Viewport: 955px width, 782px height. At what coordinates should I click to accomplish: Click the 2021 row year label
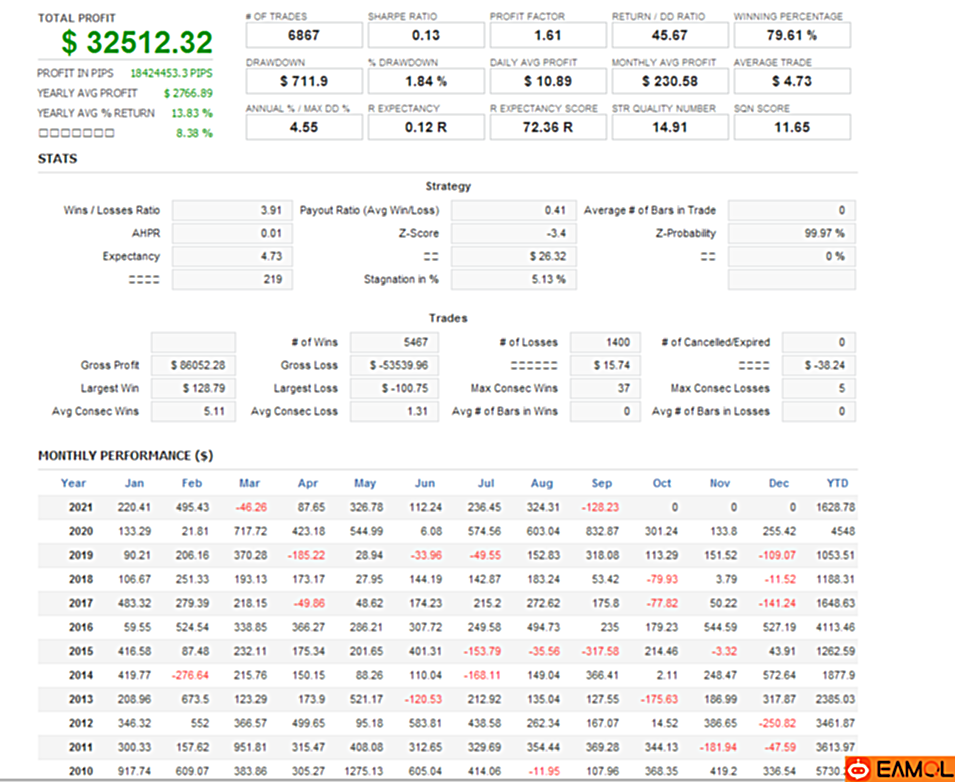point(81,507)
